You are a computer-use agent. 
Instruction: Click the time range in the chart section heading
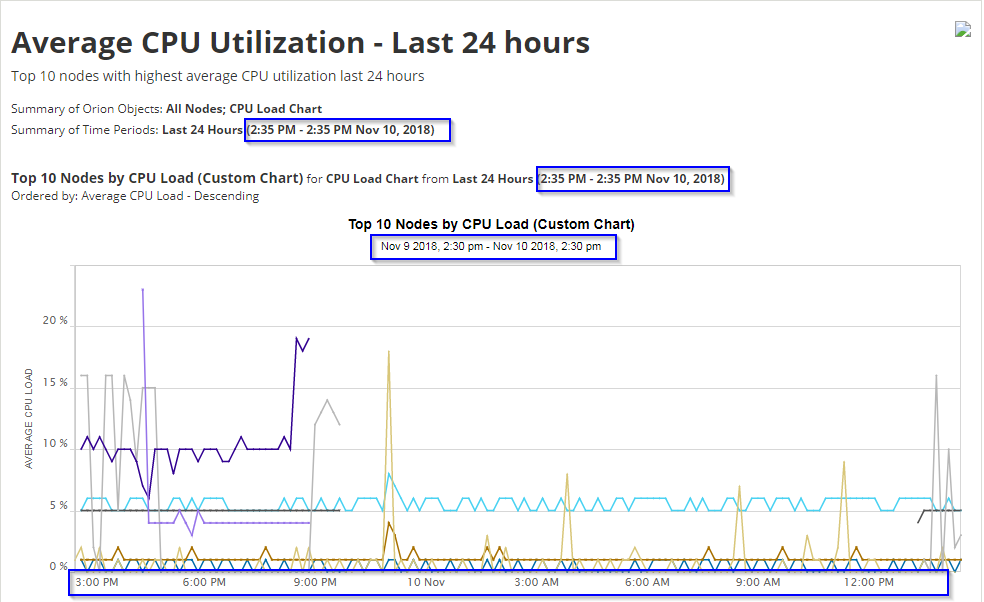[x=633, y=179]
